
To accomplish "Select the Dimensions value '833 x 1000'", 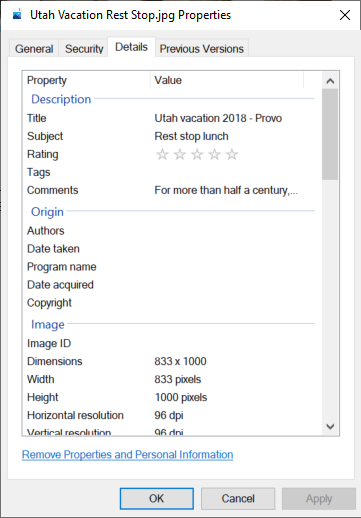I will click(x=180, y=361).
